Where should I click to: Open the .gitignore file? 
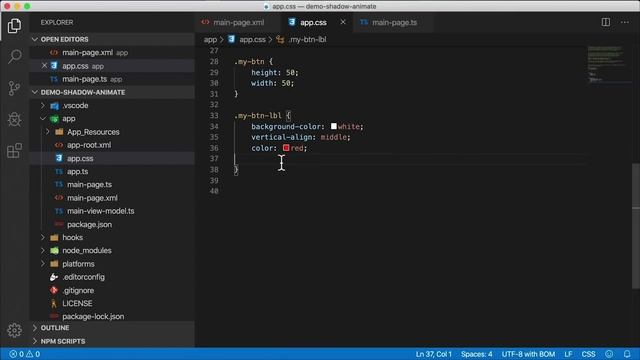(x=78, y=291)
